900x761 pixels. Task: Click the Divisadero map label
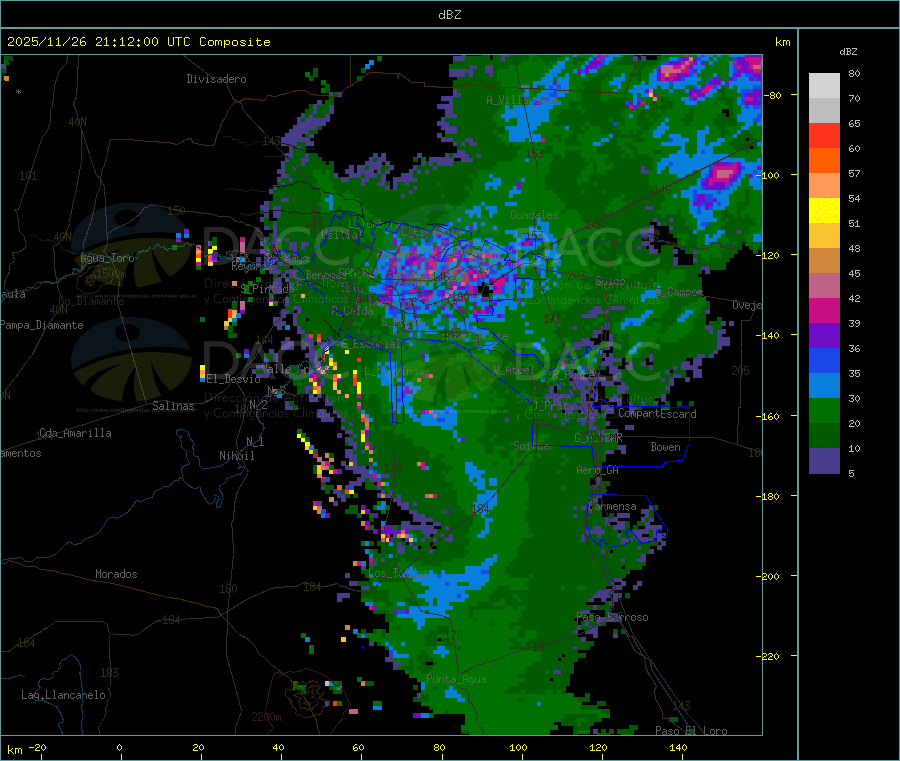(x=216, y=79)
